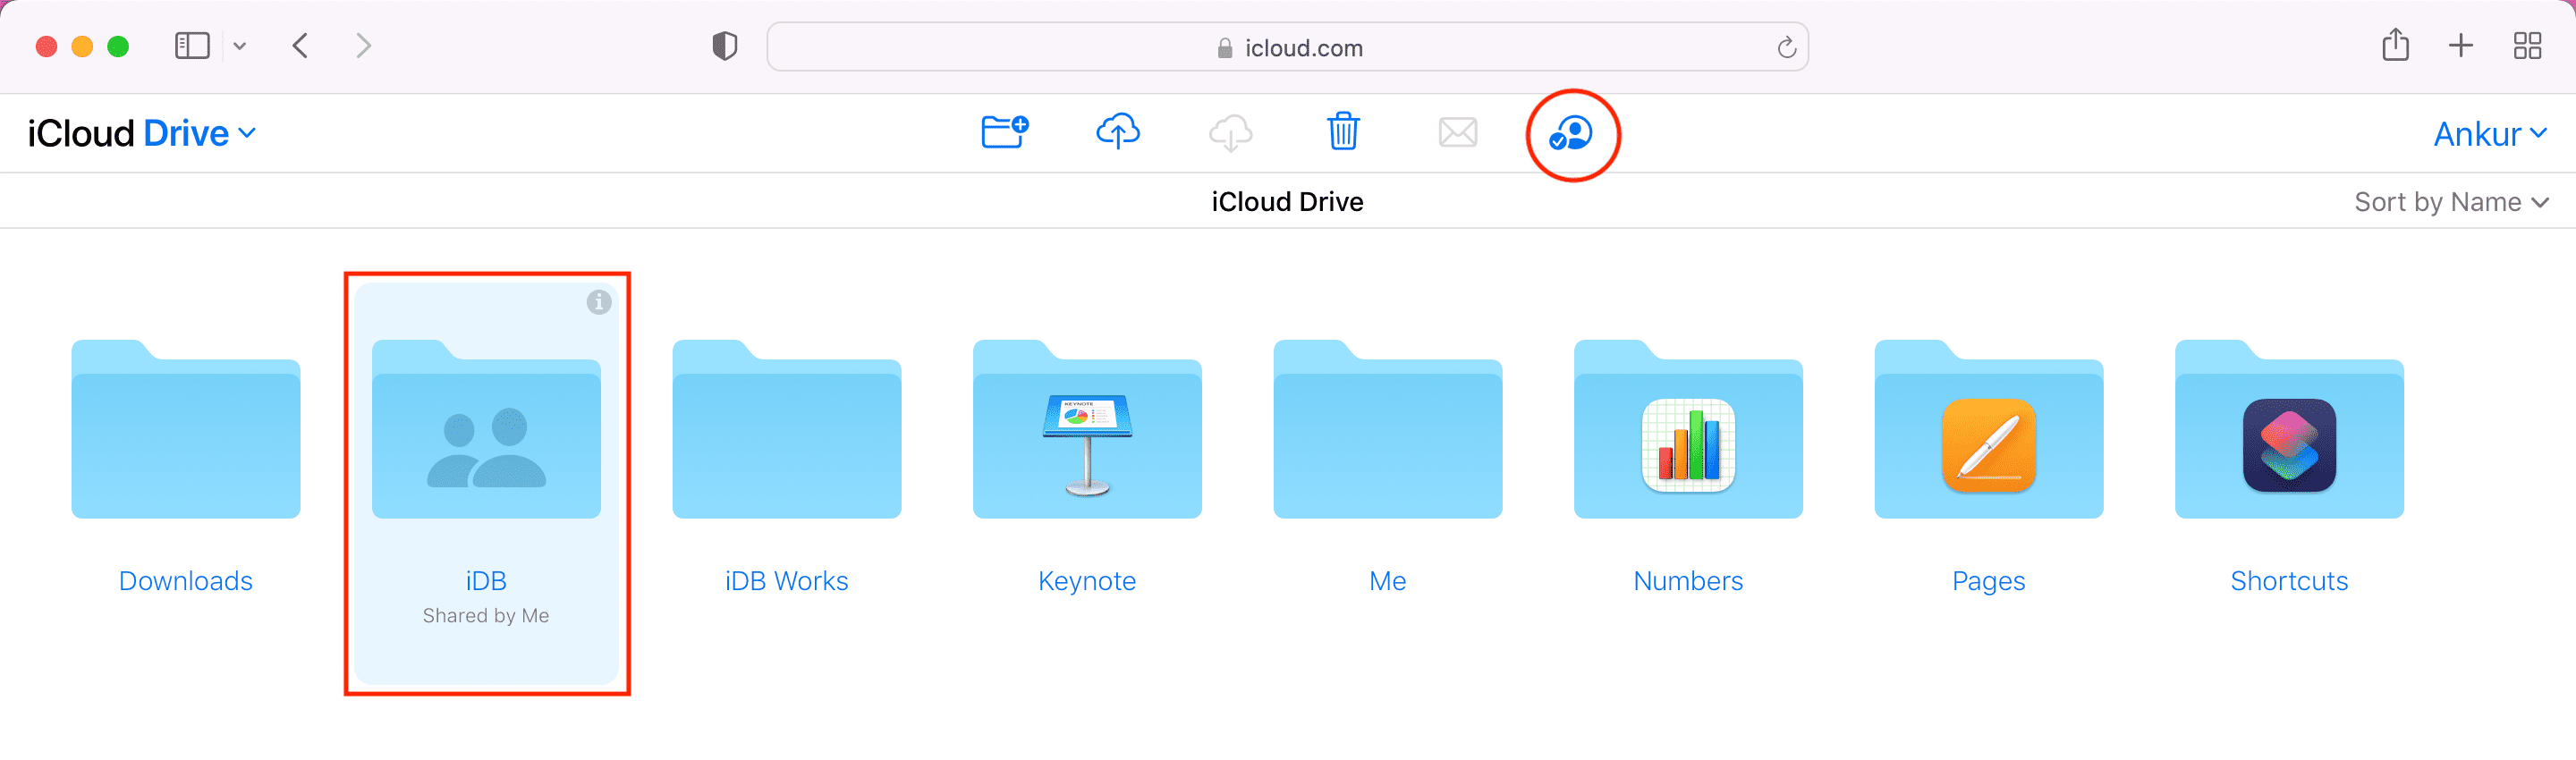Click the iCloud Drive title in path bar
The image size is (2576, 760).
[x=1287, y=202]
